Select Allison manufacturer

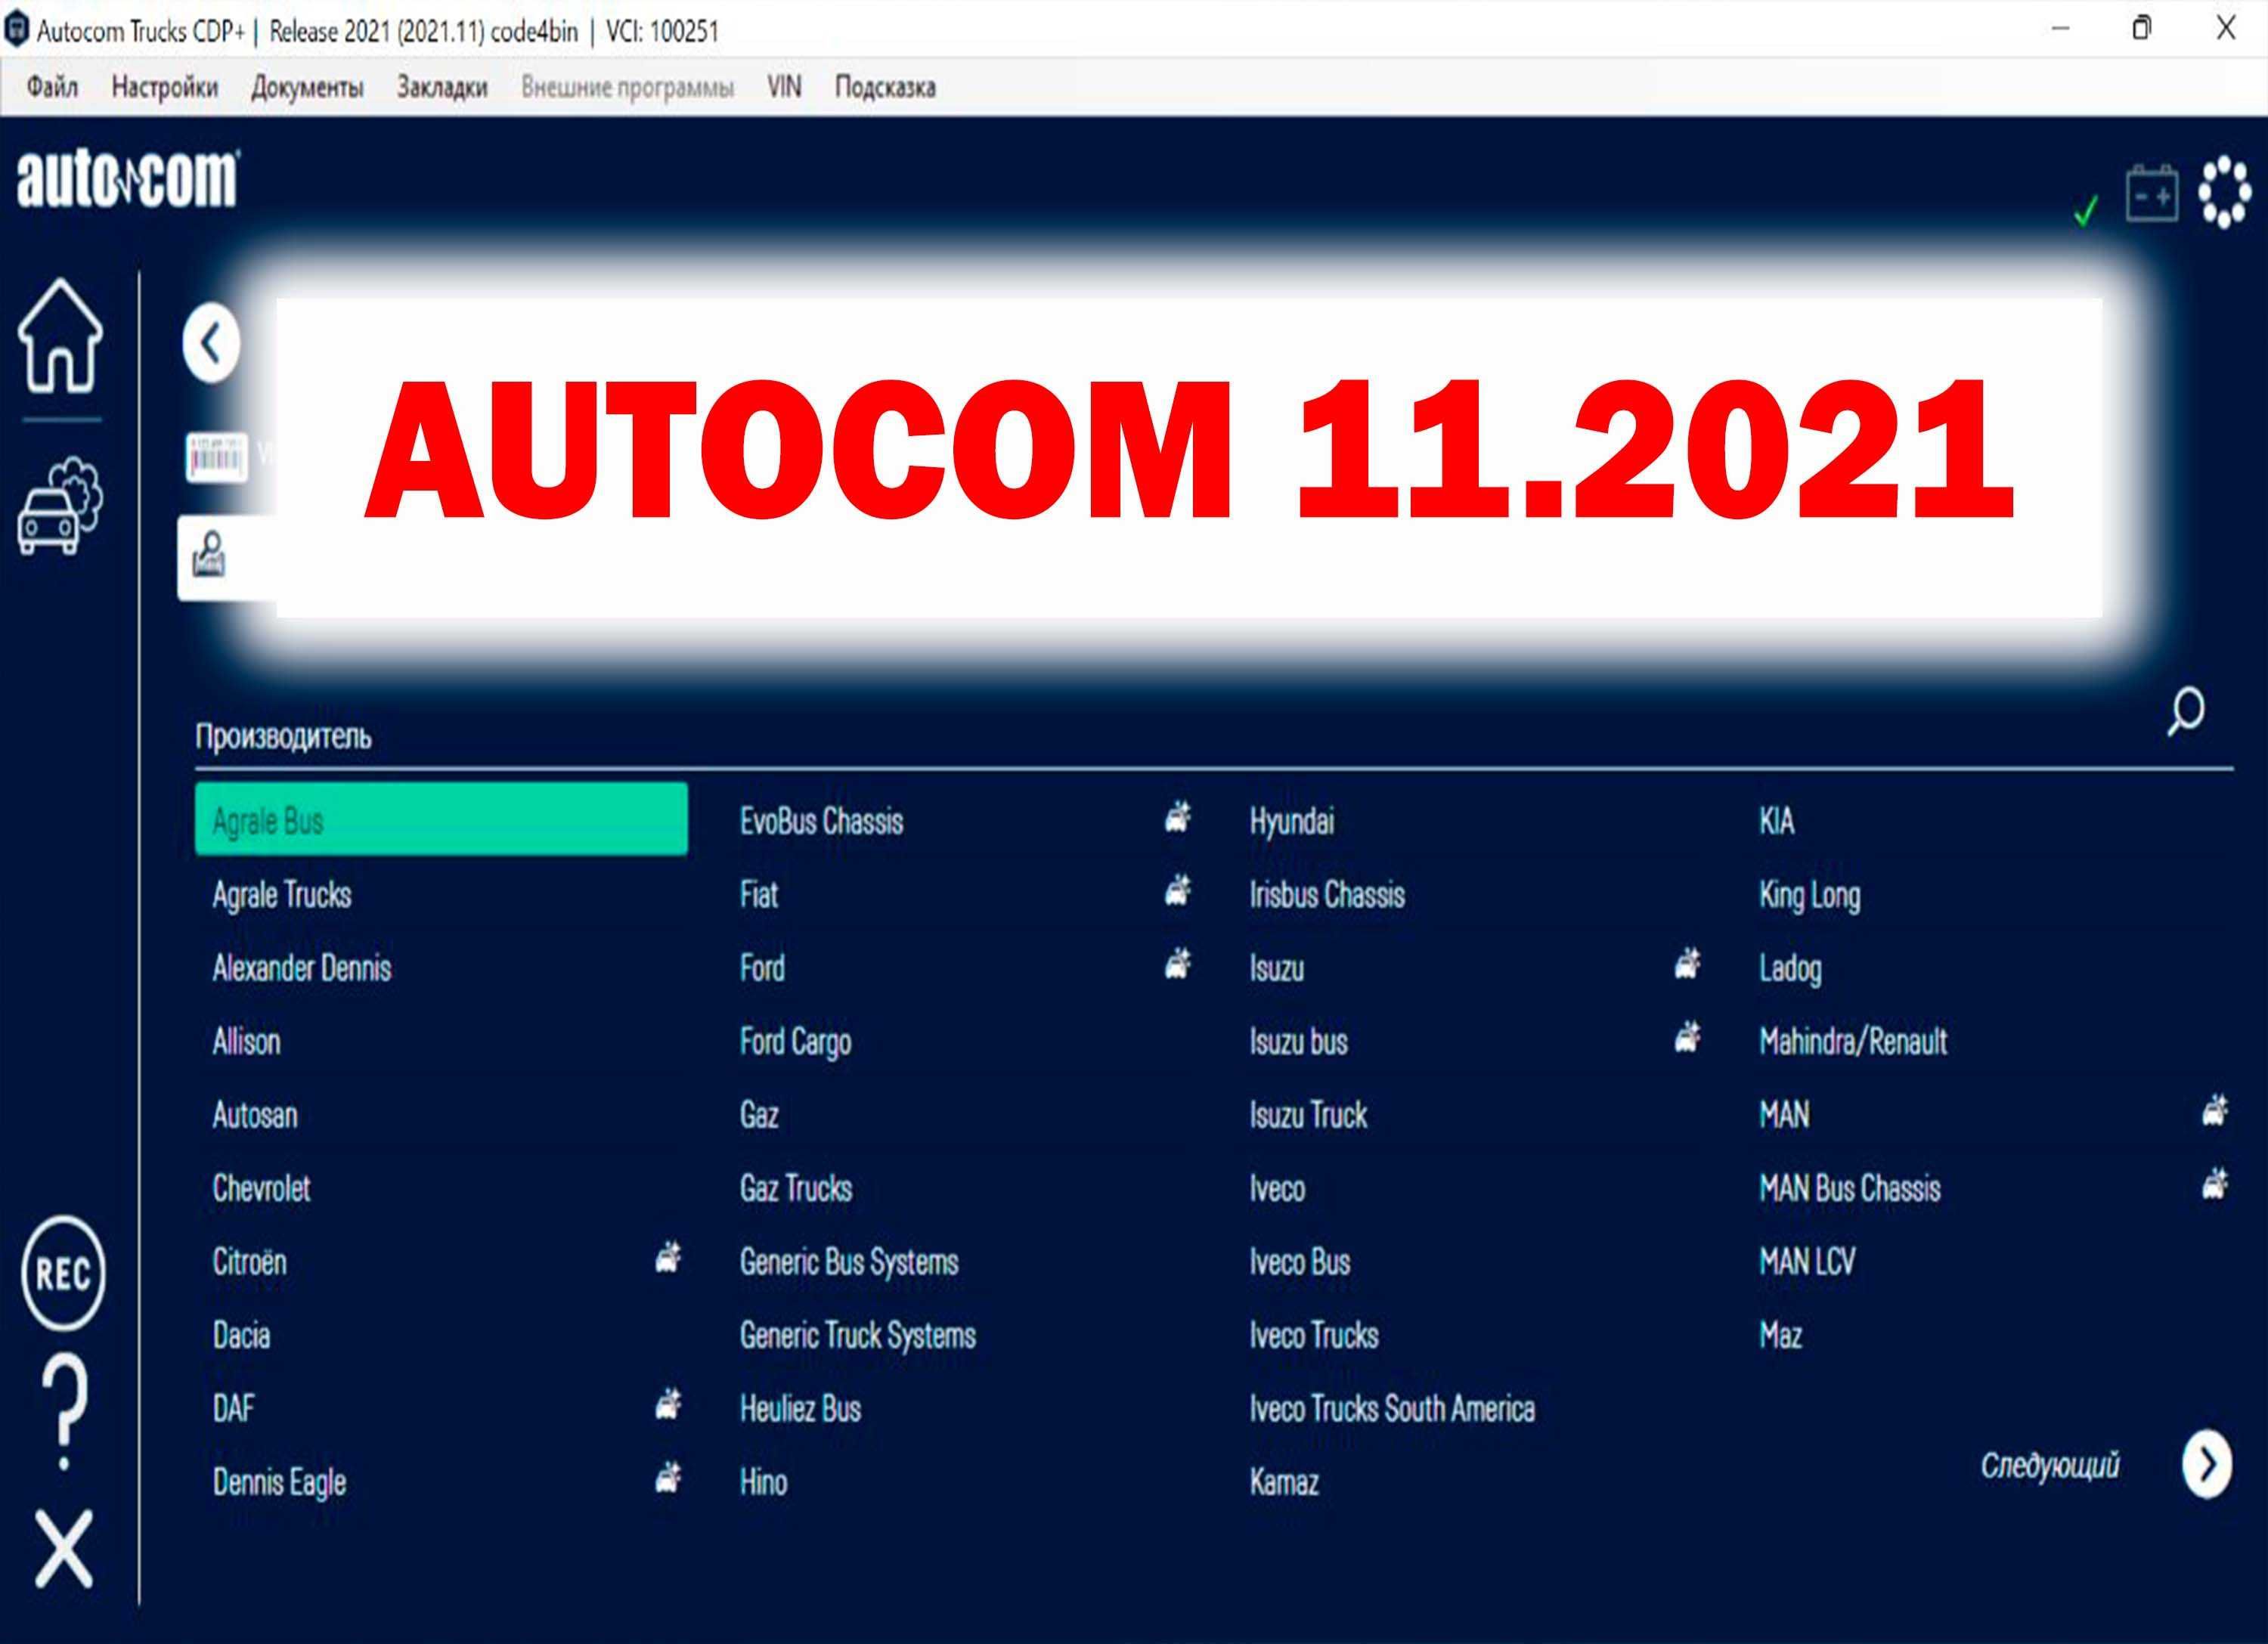[246, 1041]
